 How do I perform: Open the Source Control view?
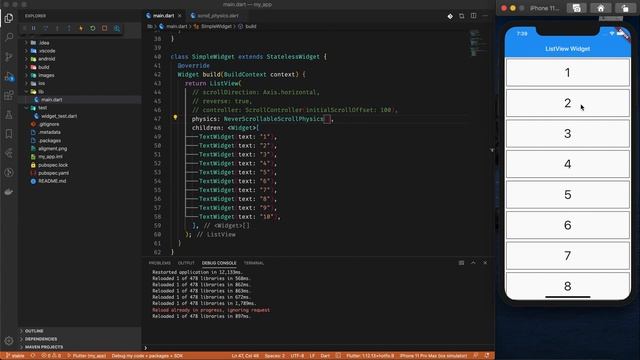[9, 57]
